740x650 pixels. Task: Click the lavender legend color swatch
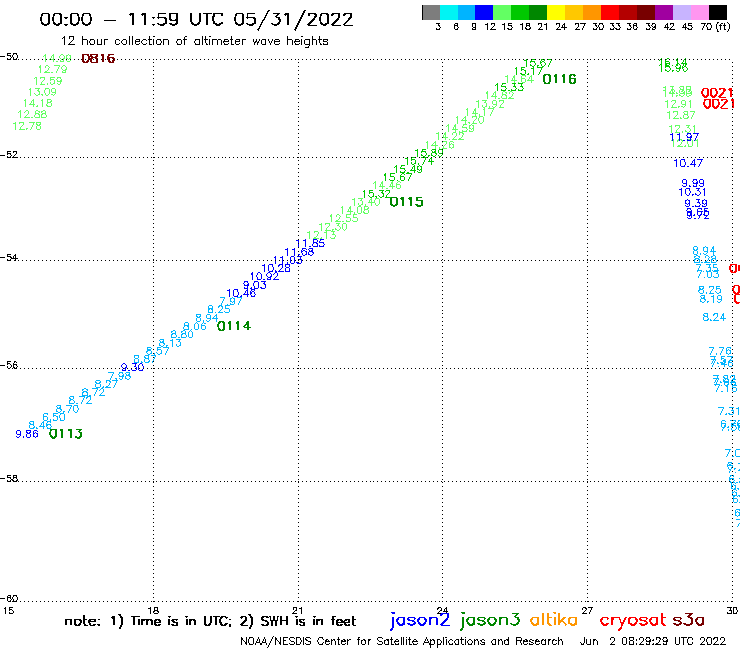[x=682, y=12]
